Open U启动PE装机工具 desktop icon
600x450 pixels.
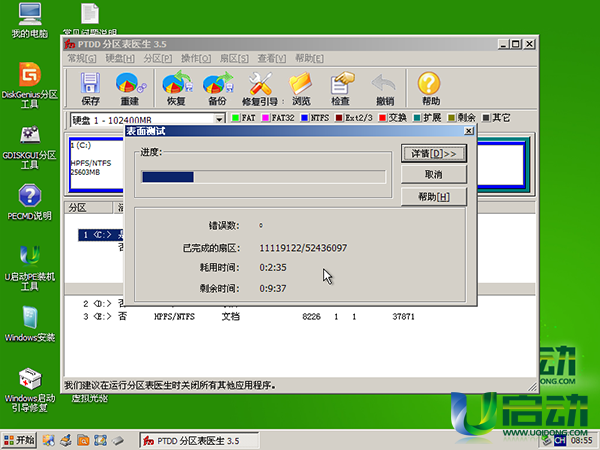click(x=29, y=268)
